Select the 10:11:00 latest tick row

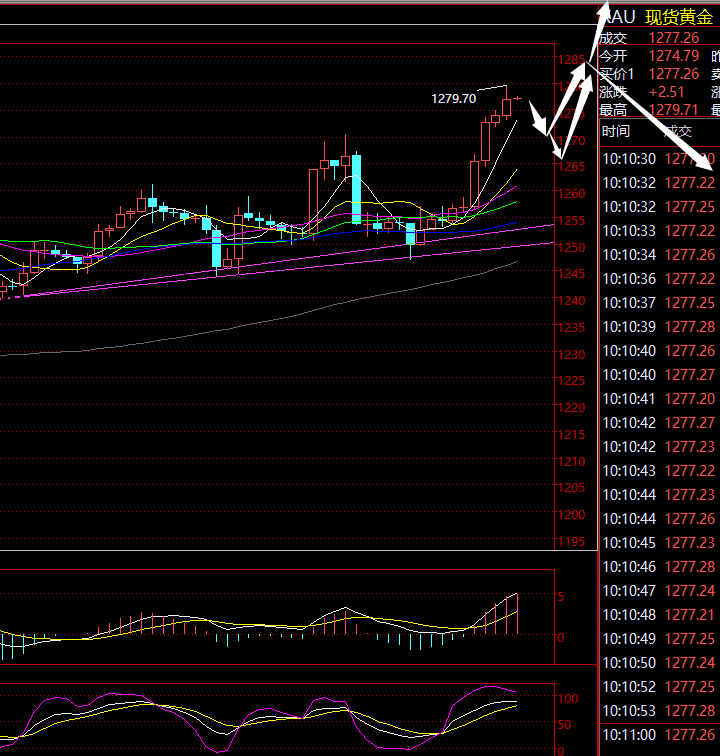(x=658, y=734)
